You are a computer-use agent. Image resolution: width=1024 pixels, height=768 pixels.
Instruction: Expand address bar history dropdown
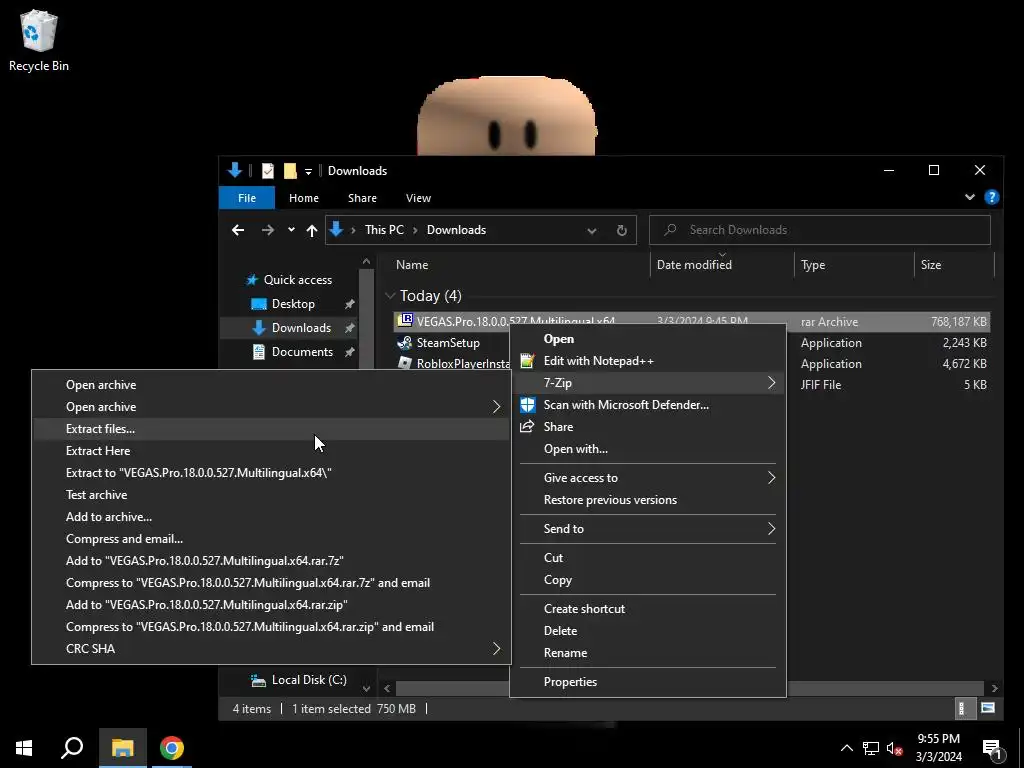point(592,231)
